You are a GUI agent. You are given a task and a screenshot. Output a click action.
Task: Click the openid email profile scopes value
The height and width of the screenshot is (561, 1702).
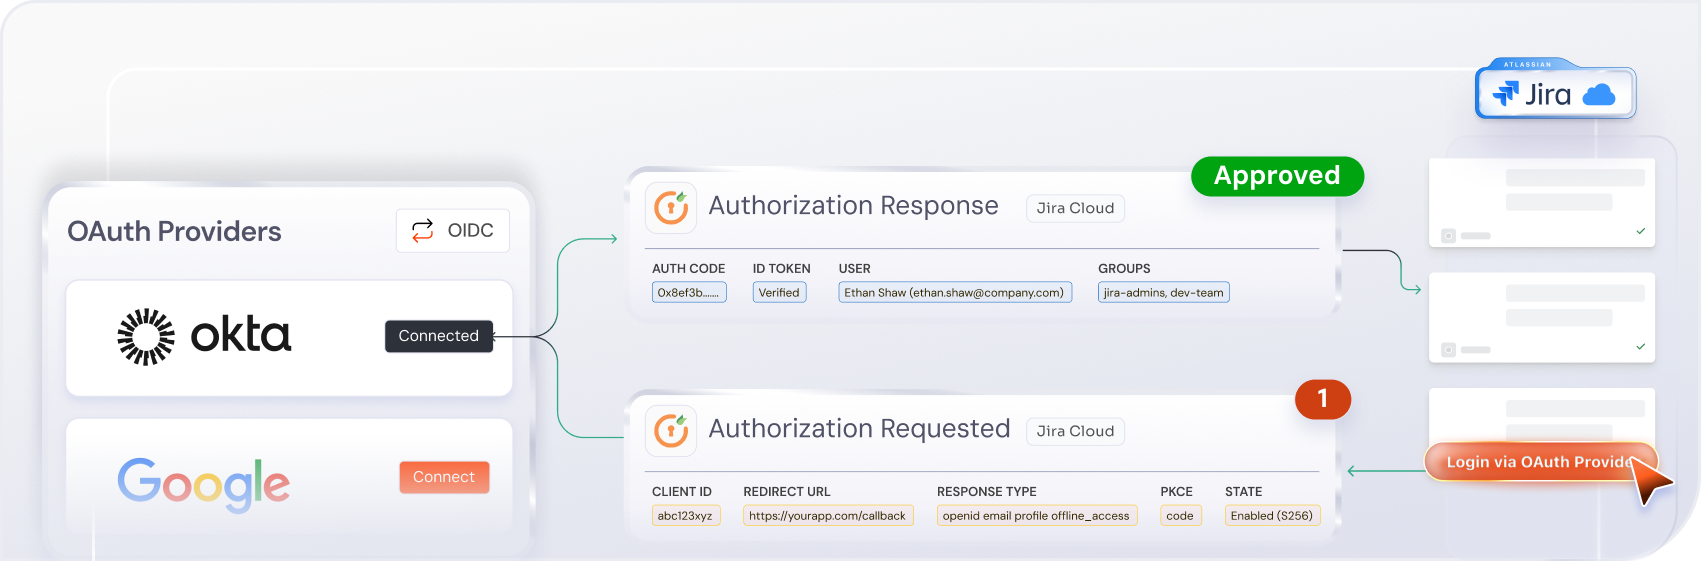1037,516
